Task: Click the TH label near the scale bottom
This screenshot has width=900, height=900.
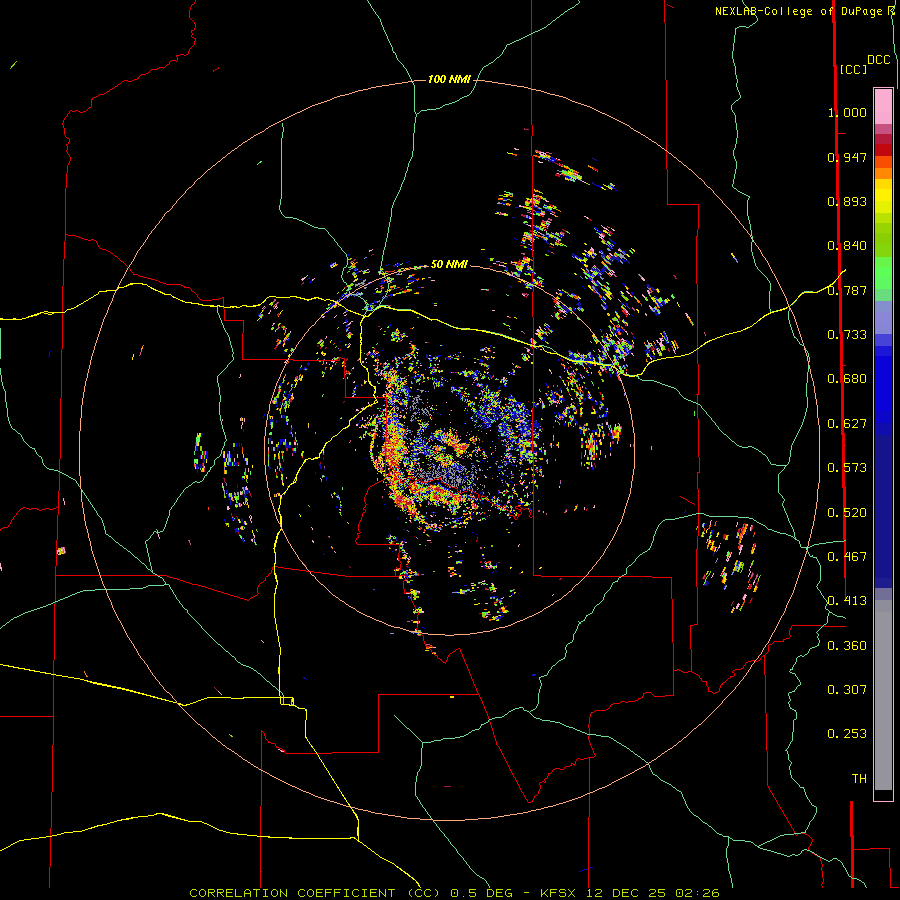Action: (x=859, y=779)
